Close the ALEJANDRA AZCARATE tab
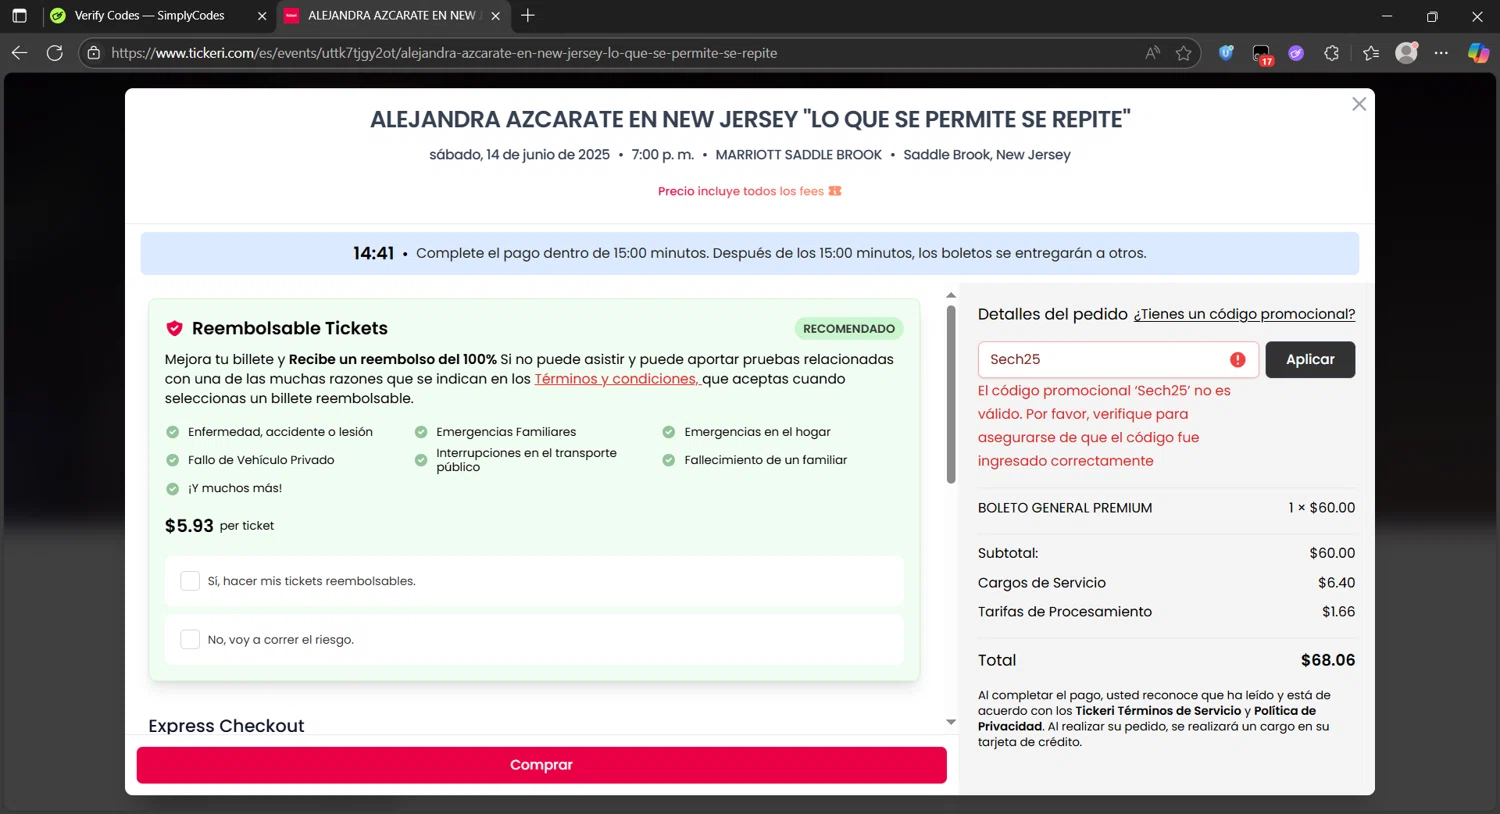 495,16
